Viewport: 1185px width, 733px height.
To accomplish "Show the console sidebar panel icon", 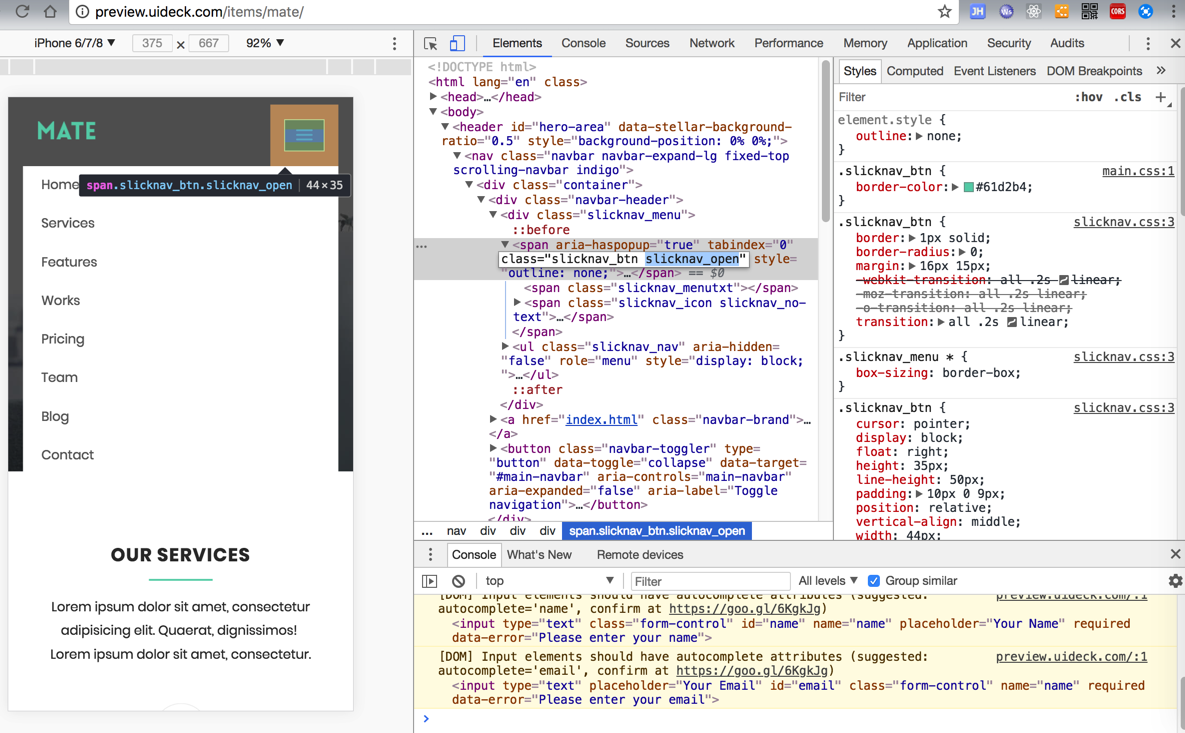I will click(430, 581).
